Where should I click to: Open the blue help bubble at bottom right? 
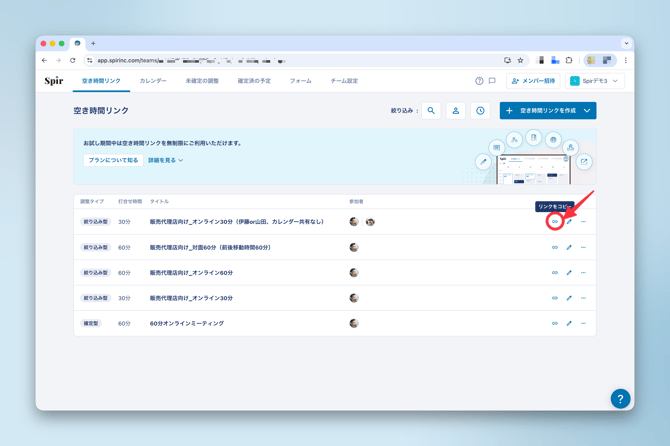[620, 398]
